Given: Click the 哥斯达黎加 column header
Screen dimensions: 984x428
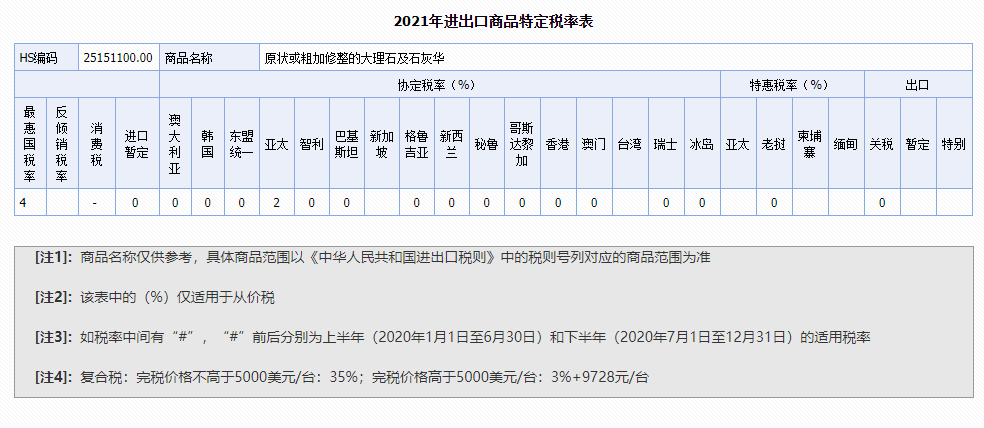Looking at the screenshot, I should click(521, 144).
